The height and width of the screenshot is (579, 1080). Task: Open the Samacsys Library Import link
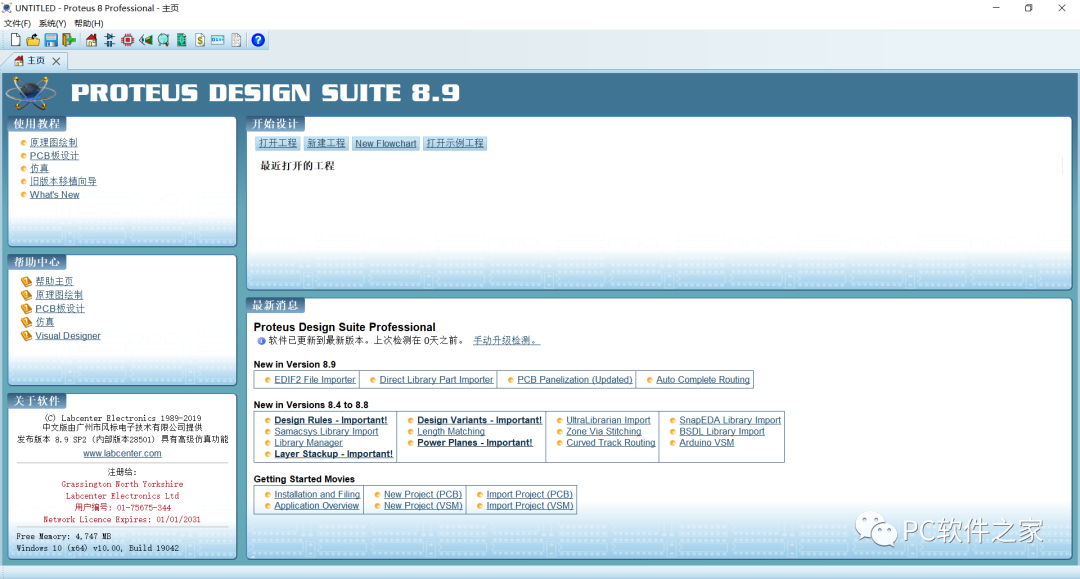tap(326, 432)
